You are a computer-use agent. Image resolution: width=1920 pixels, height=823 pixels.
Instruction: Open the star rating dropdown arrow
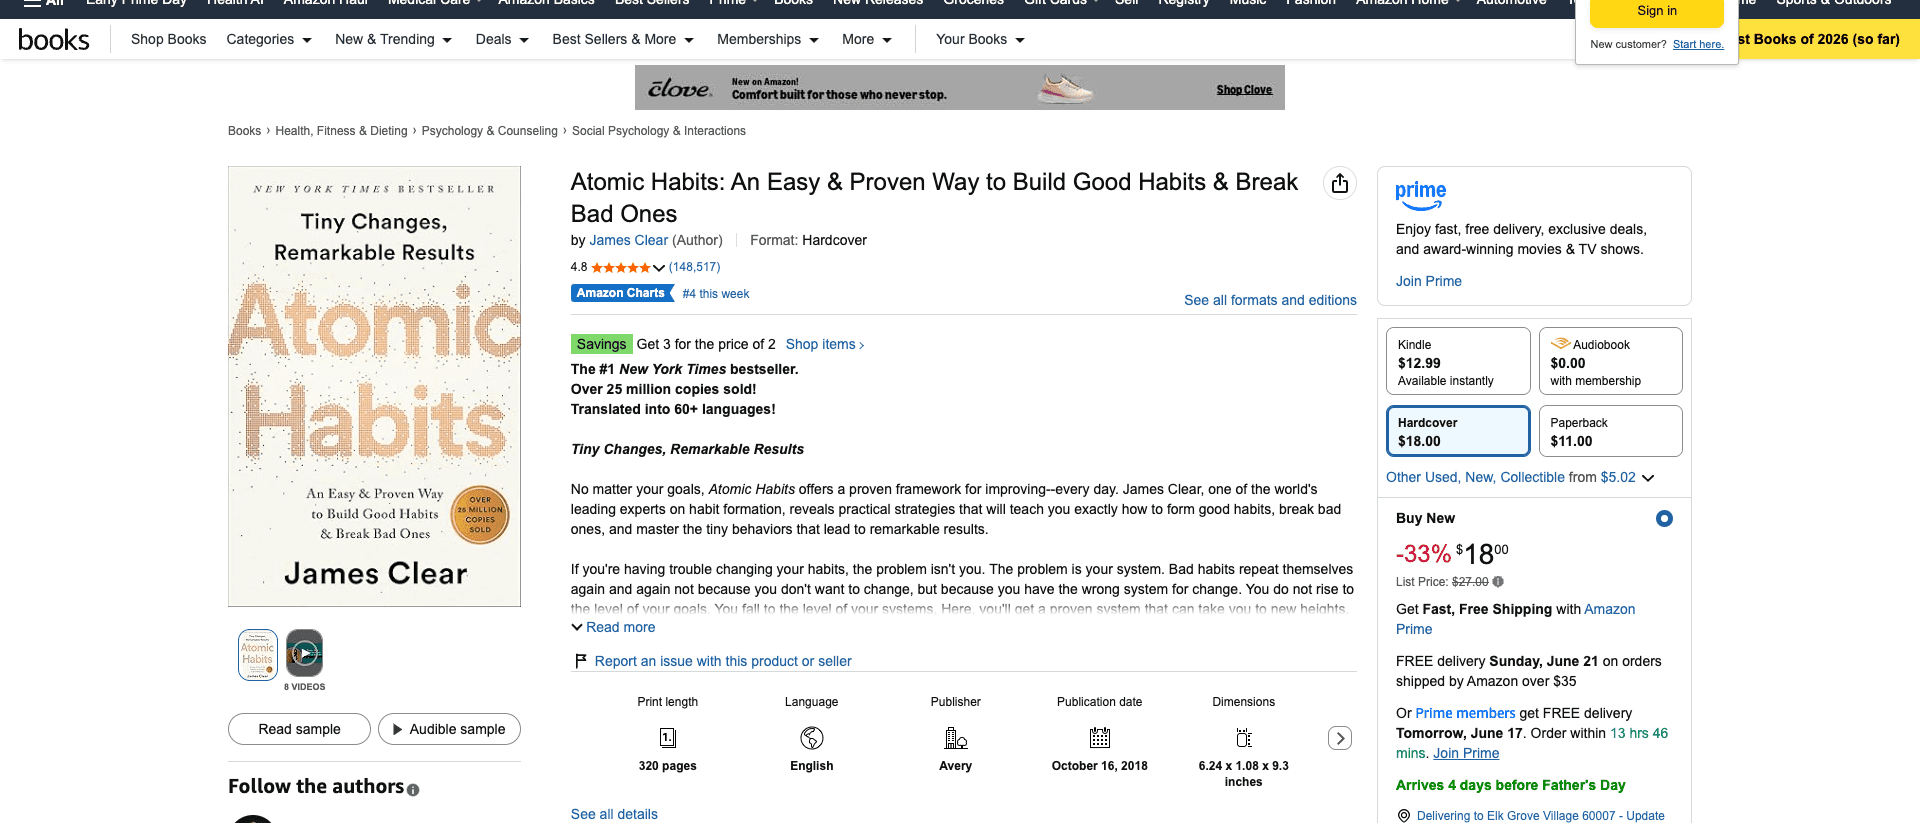659,267
